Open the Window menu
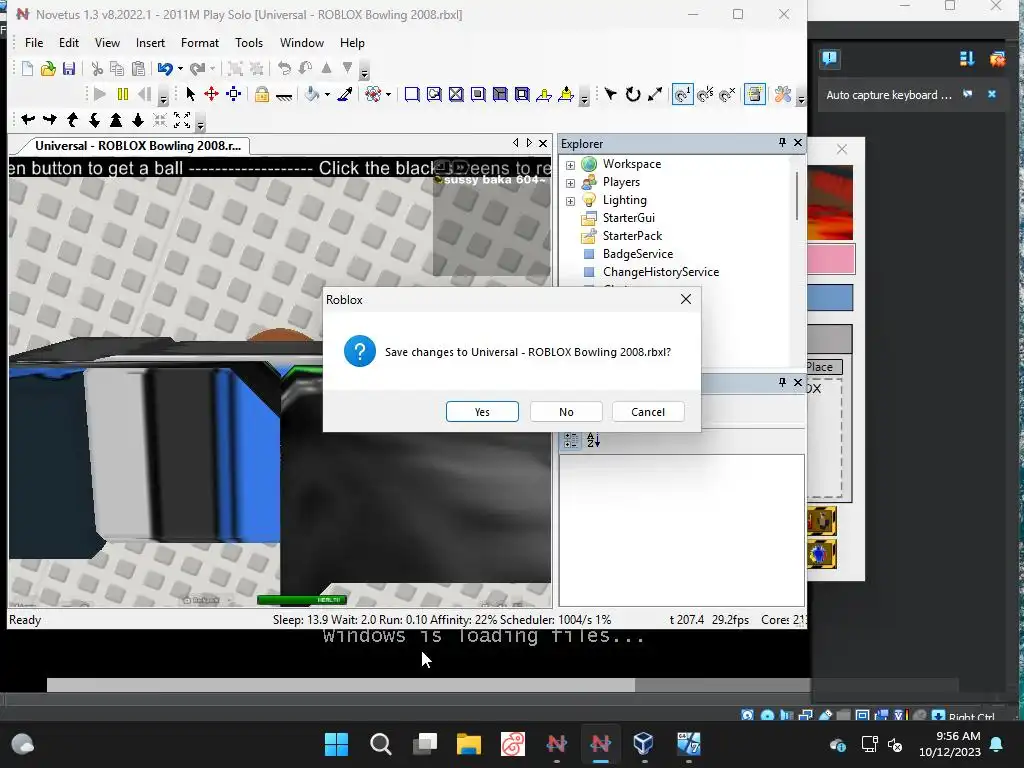 point(302,42)
